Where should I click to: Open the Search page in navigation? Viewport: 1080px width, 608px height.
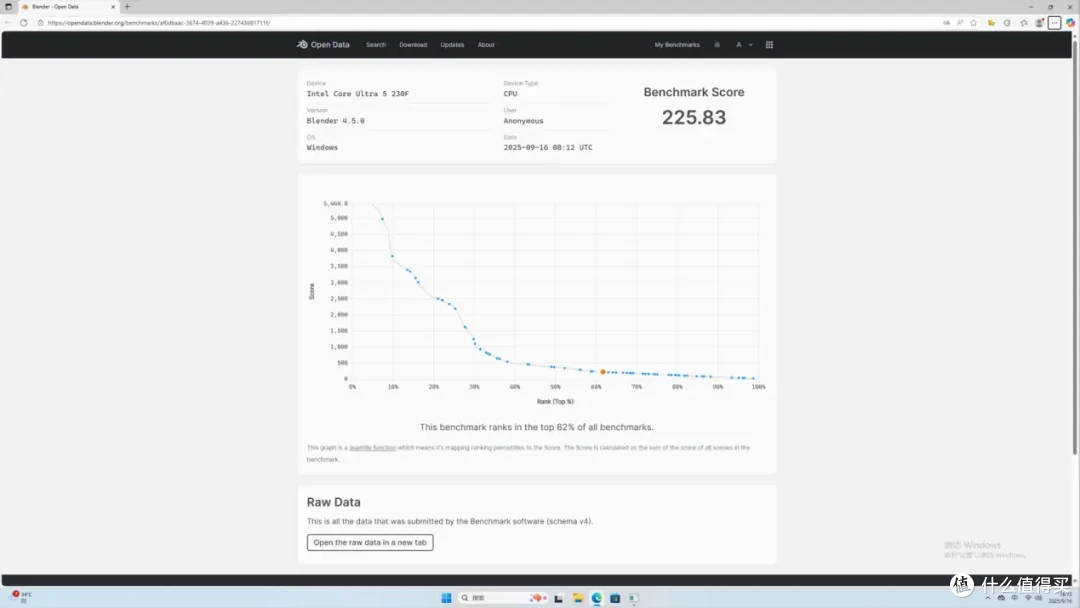coord(375,45)
